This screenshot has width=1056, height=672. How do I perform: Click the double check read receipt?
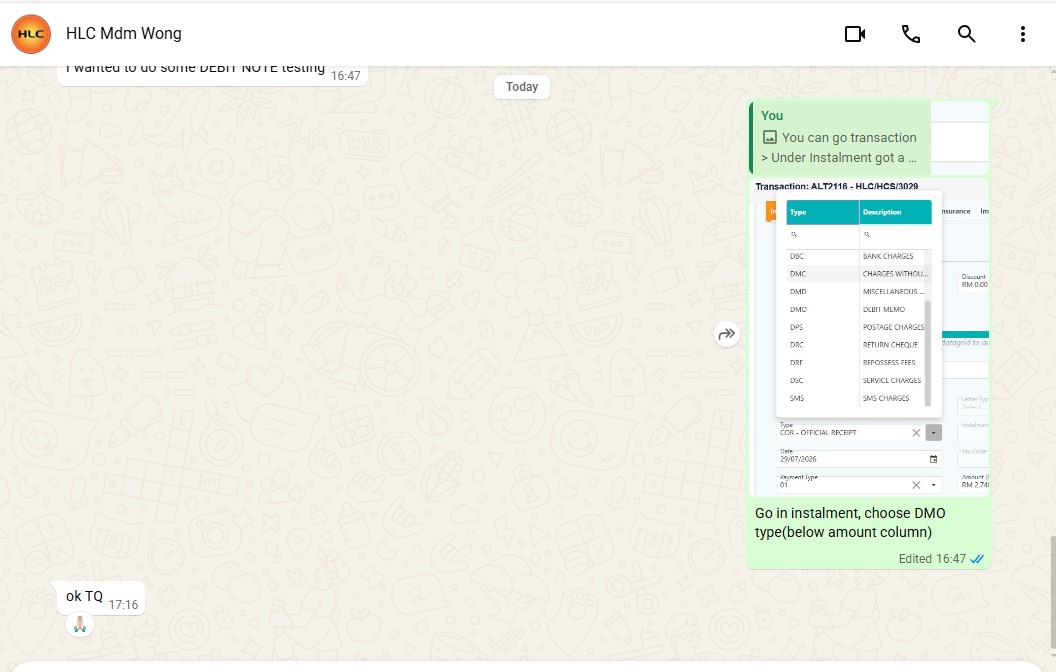coord(977,559)
